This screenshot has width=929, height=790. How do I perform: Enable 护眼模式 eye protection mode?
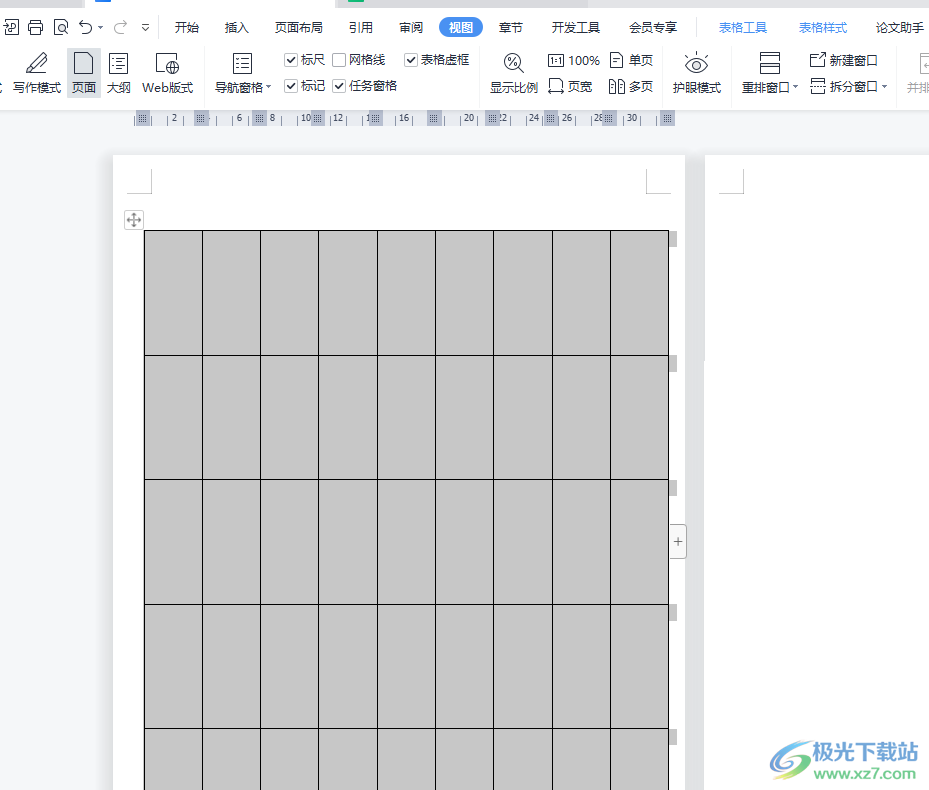point(697,73)
